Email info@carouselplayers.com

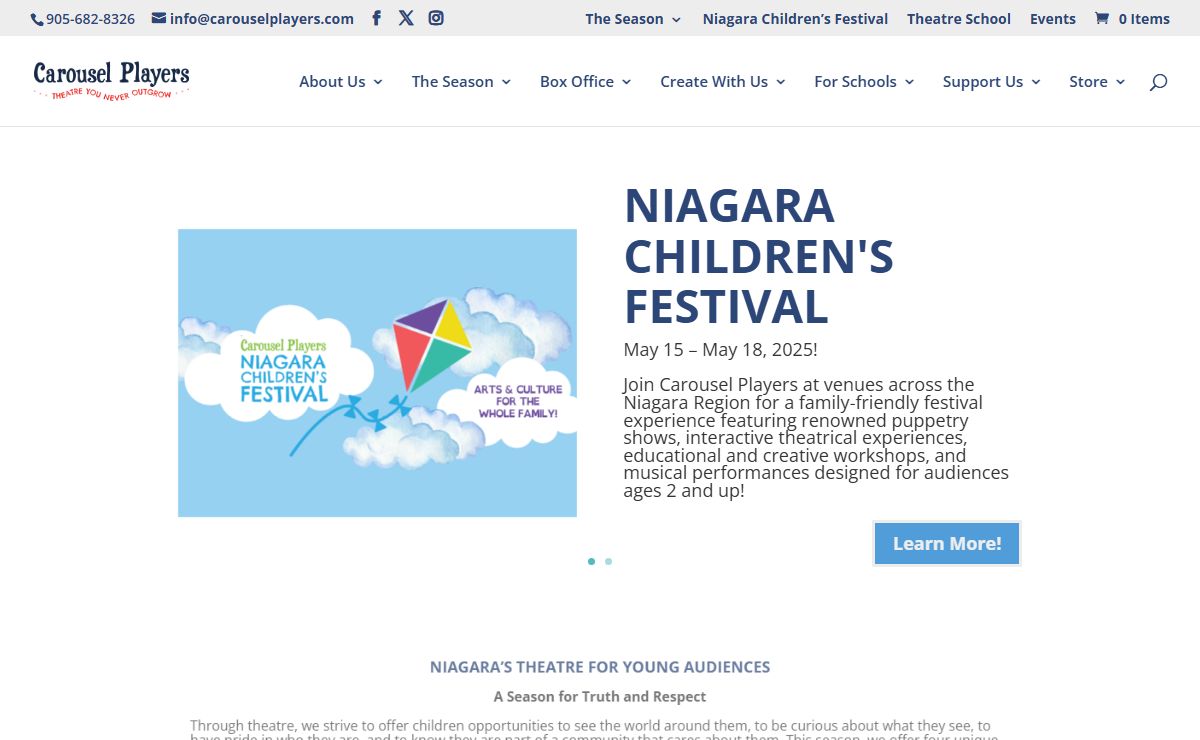[x=262, y=18]
